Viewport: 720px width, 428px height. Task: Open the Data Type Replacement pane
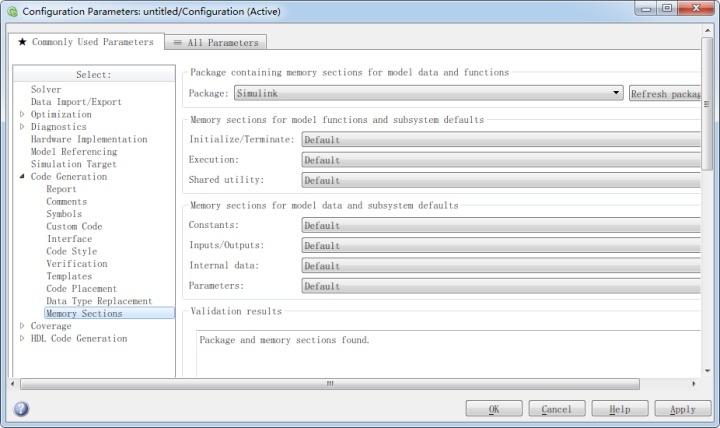click(x=99, y=300)
